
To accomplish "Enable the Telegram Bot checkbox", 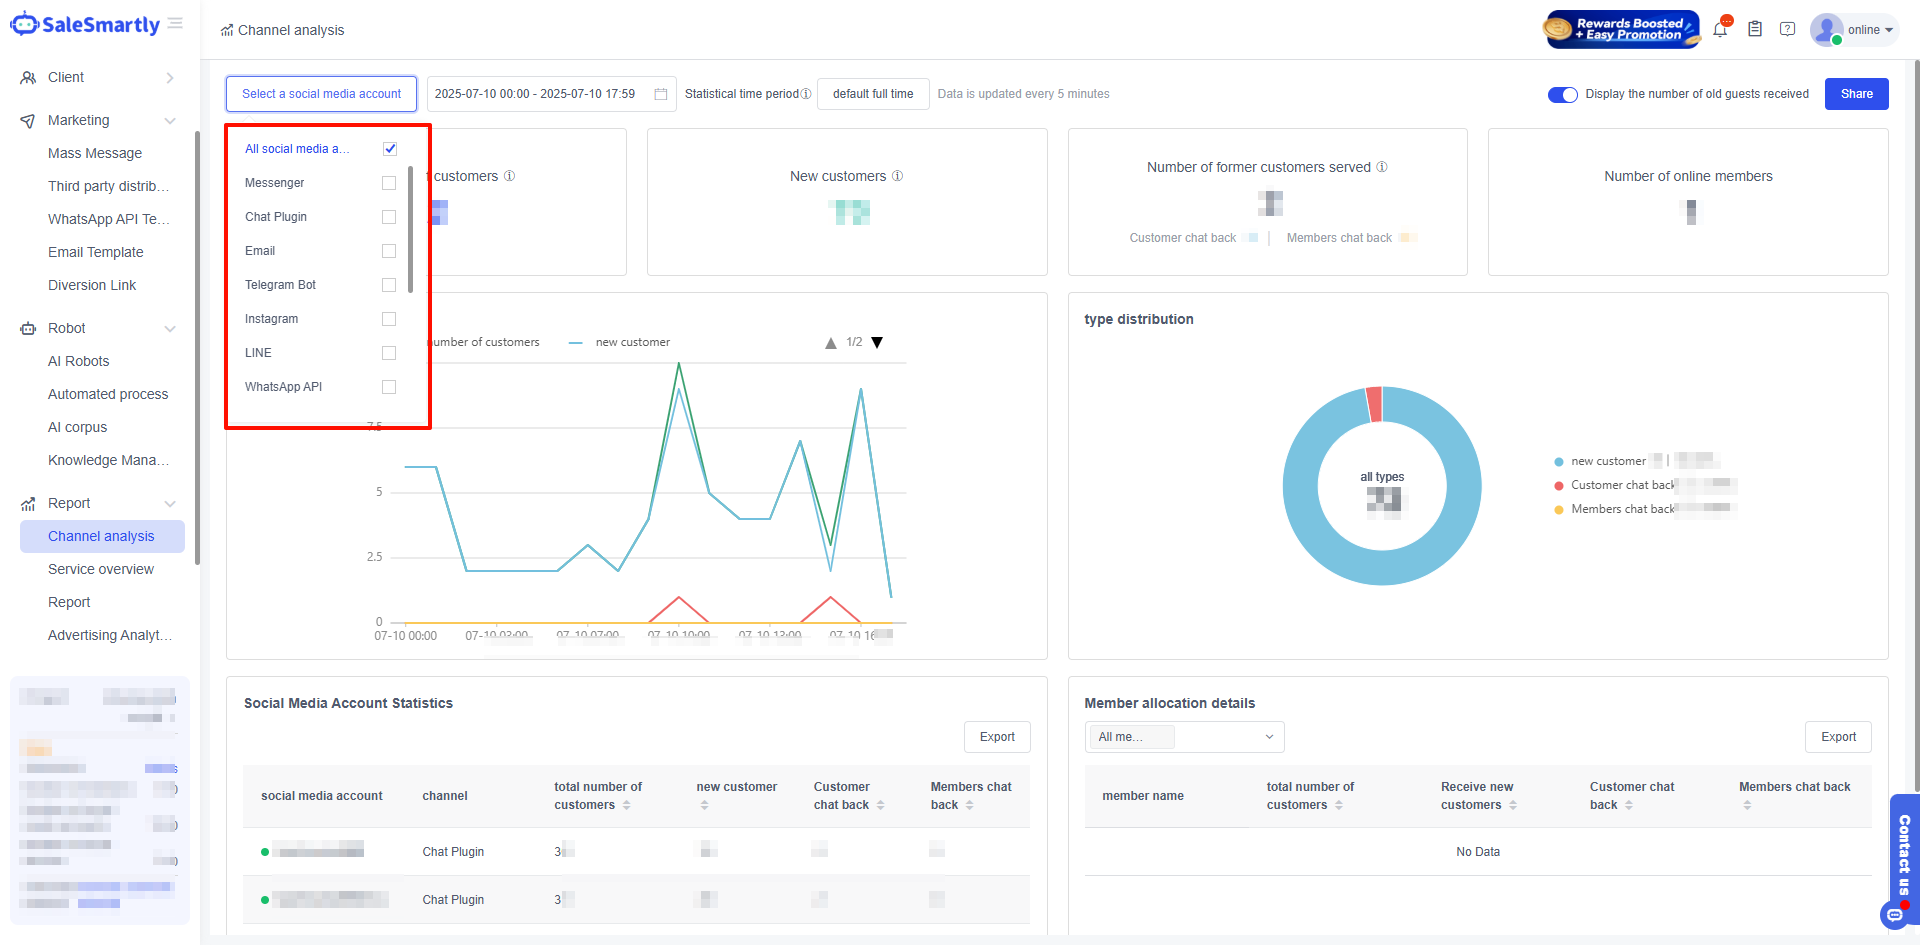I will (x=389, y=285).
